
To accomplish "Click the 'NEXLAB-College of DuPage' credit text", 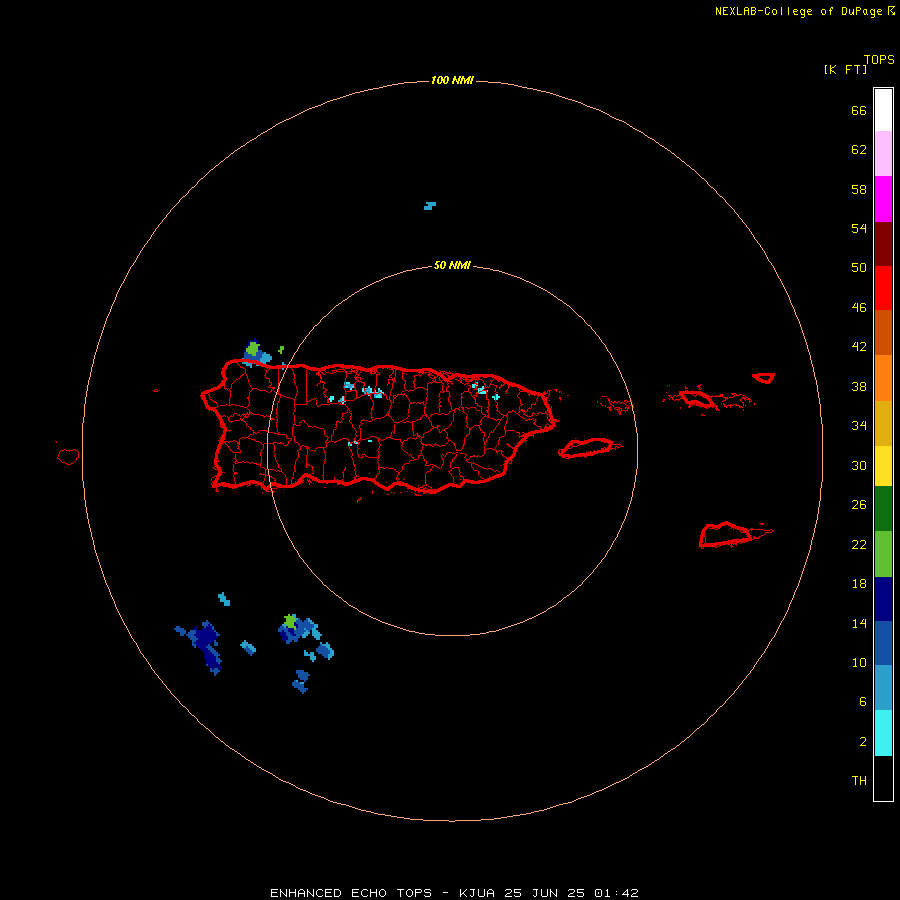I will point(800,11).
